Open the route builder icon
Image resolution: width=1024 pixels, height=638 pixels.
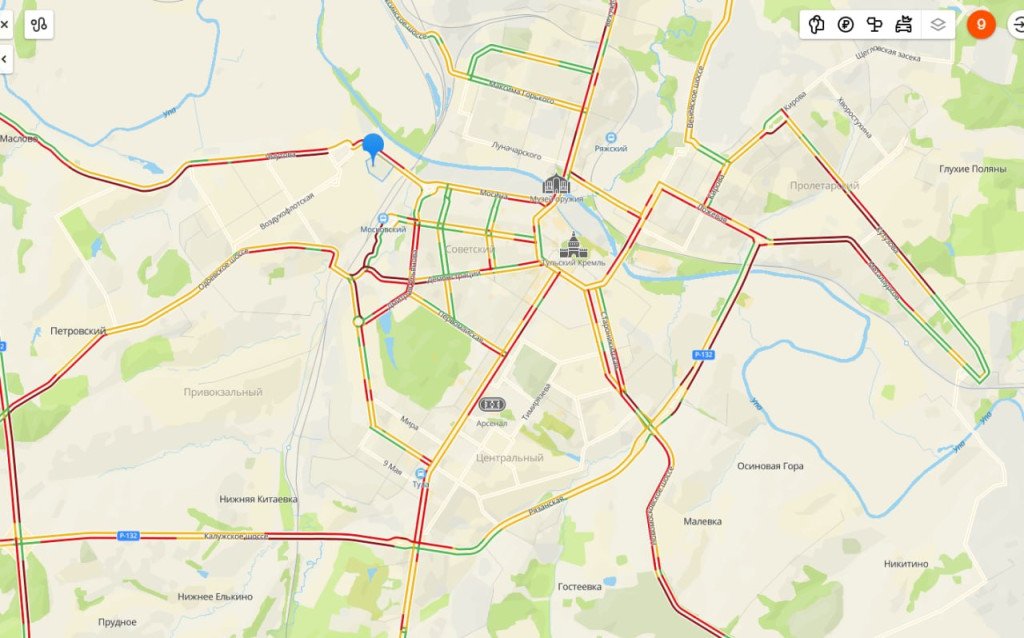39,25
